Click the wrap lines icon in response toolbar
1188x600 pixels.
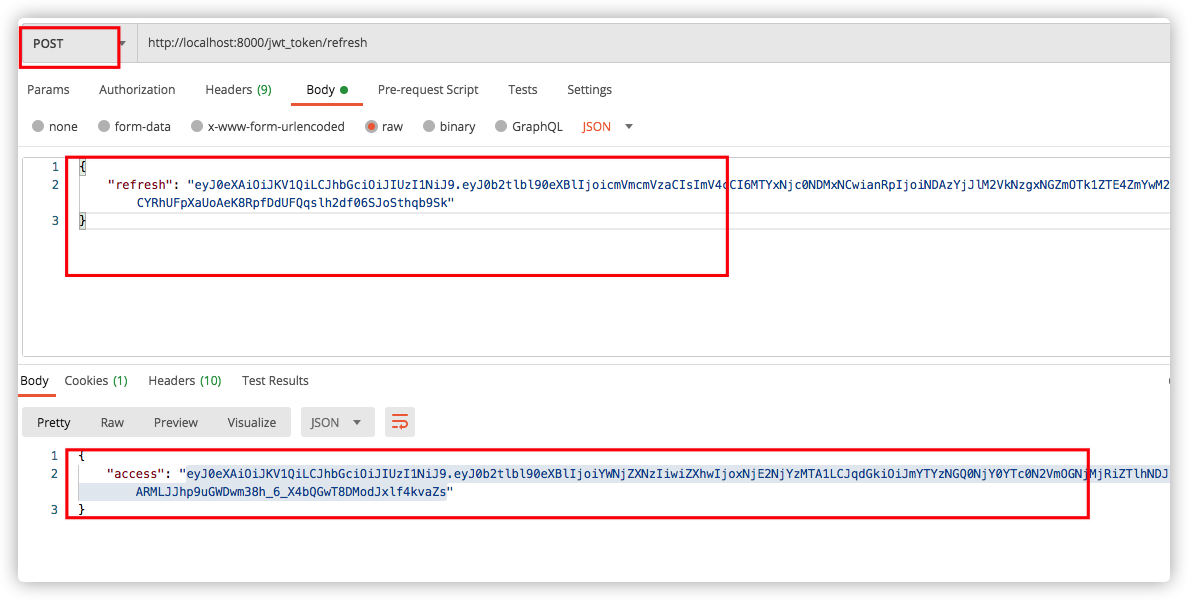(x=400, y=422)
